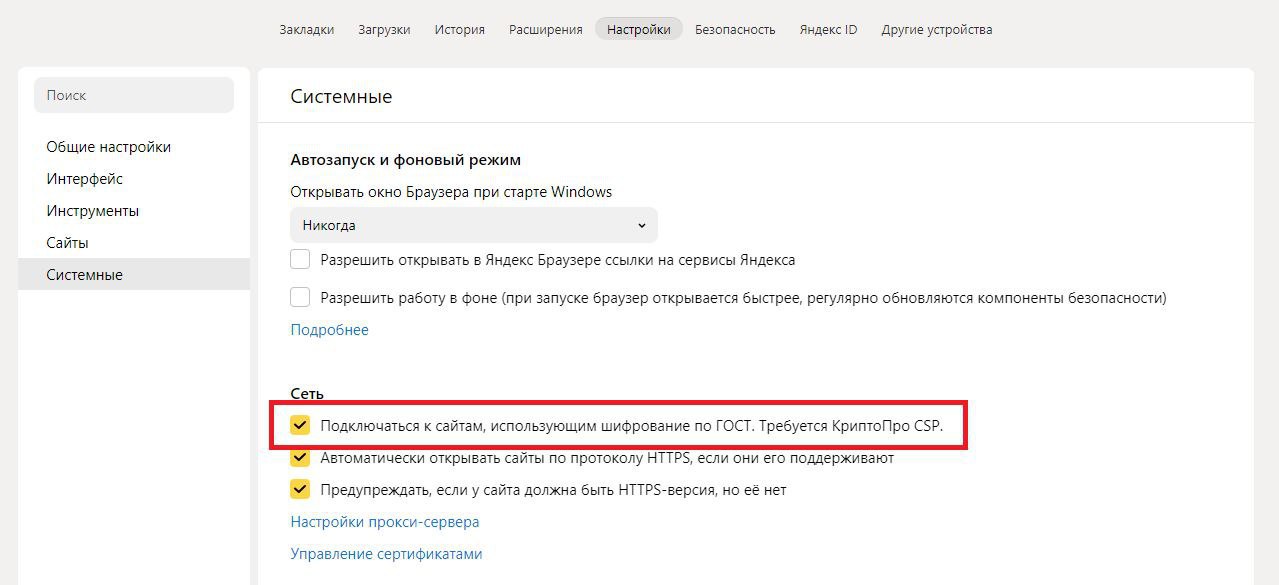Open Управление сертификатами link
Screen dimensions: 1279x585
386,554
